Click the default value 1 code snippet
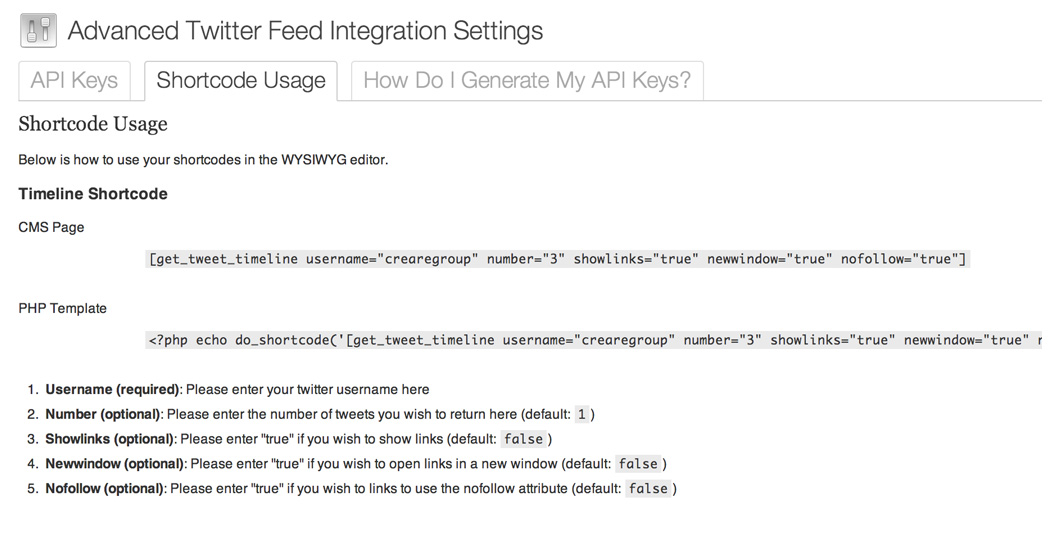The height and width of the screenshot is (552, 1064). click(582, 414)
